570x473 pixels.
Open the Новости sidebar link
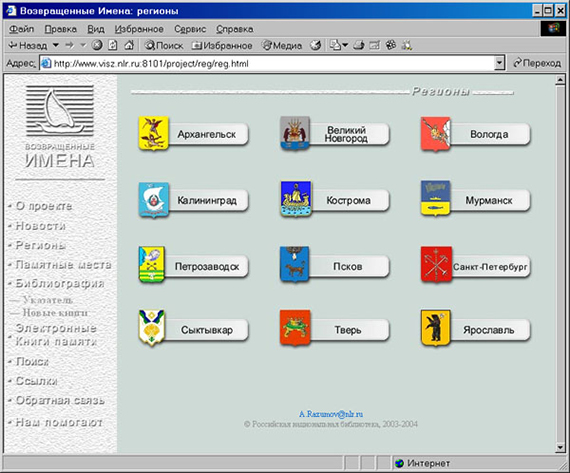tap(40, 226)
